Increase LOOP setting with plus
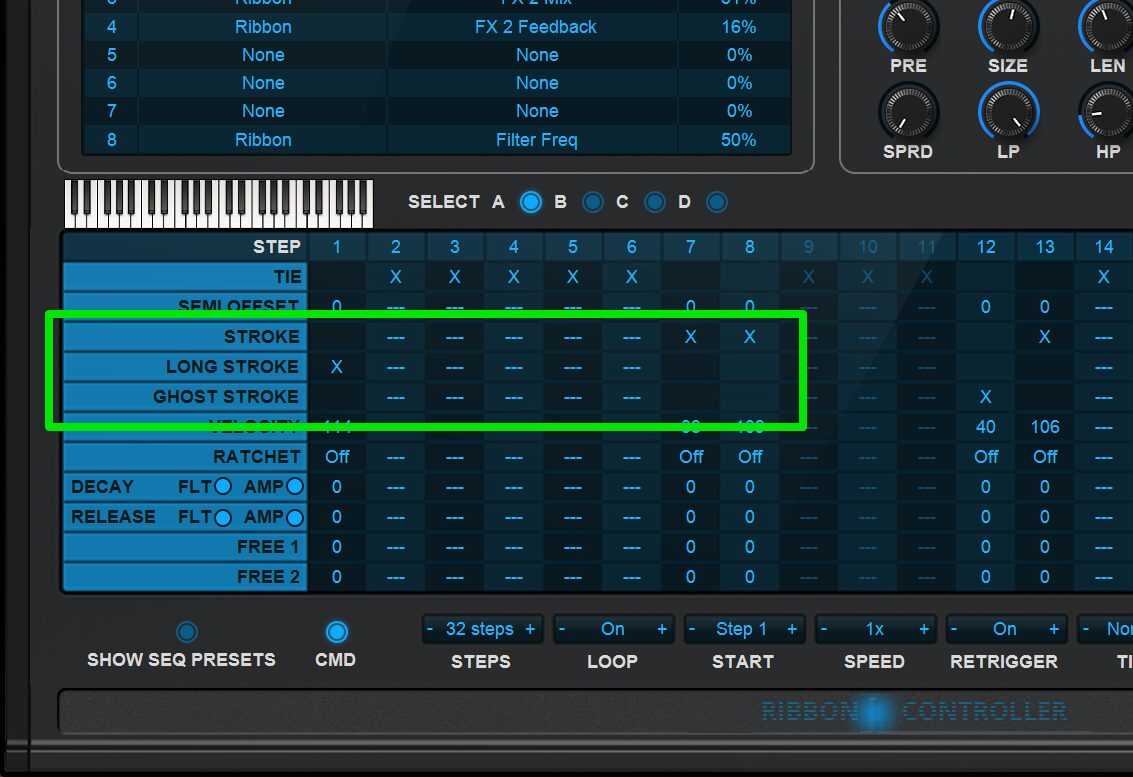 pyautogui.click(x=661, y=629)
